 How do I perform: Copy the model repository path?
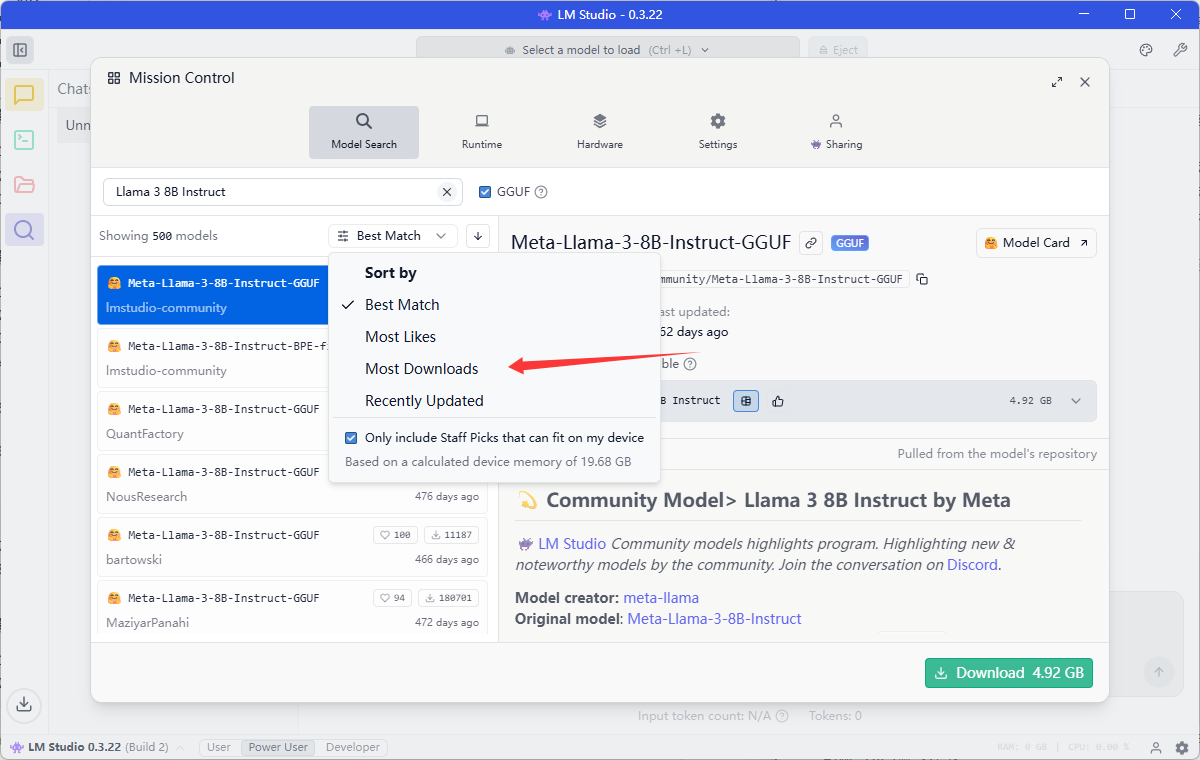pyautogui.click(x=922, y=279)
